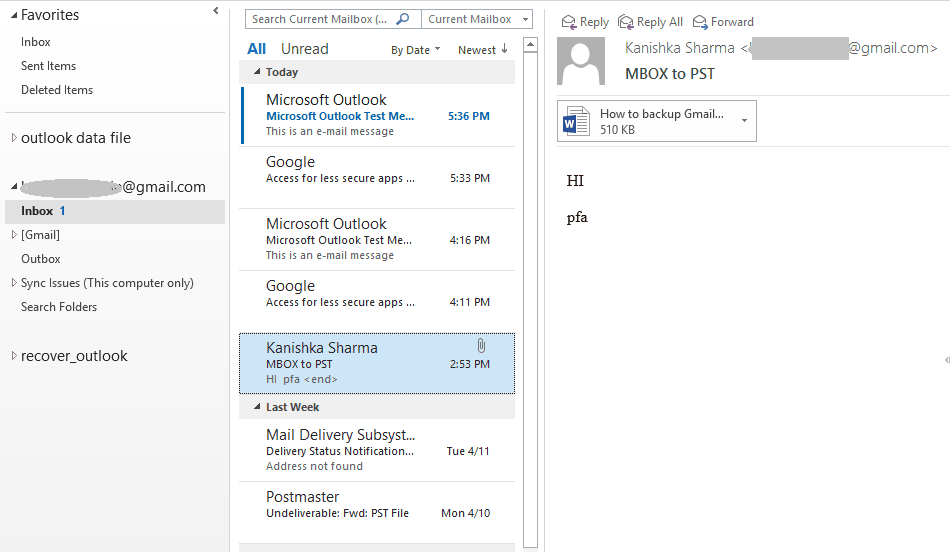
Task: Click the Reply All button label
Action: (x=660, y=22)
